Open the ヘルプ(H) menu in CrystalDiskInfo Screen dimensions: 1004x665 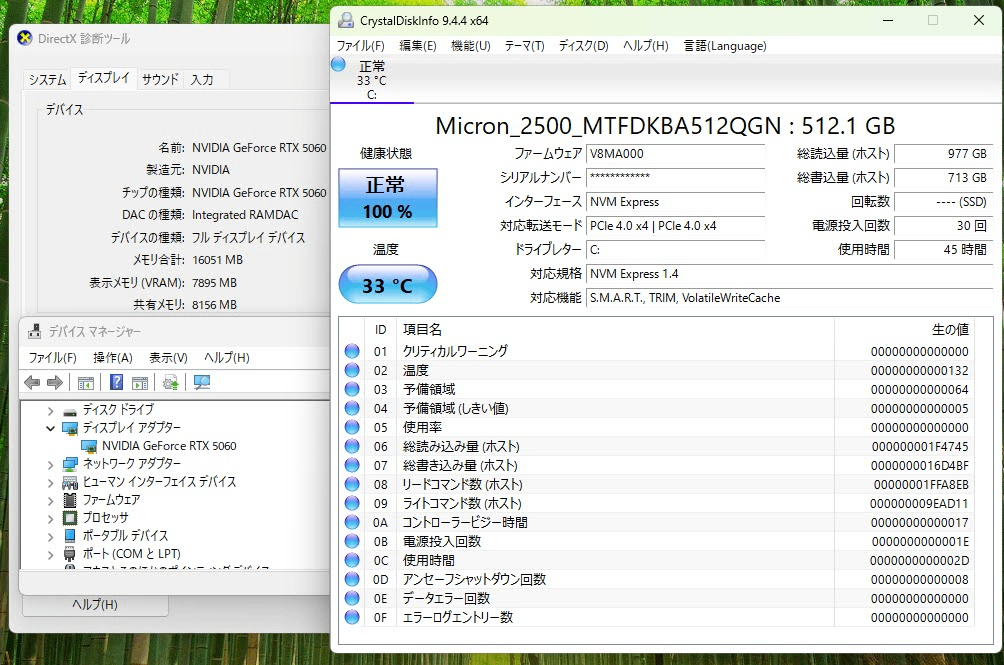coord(645,45)
